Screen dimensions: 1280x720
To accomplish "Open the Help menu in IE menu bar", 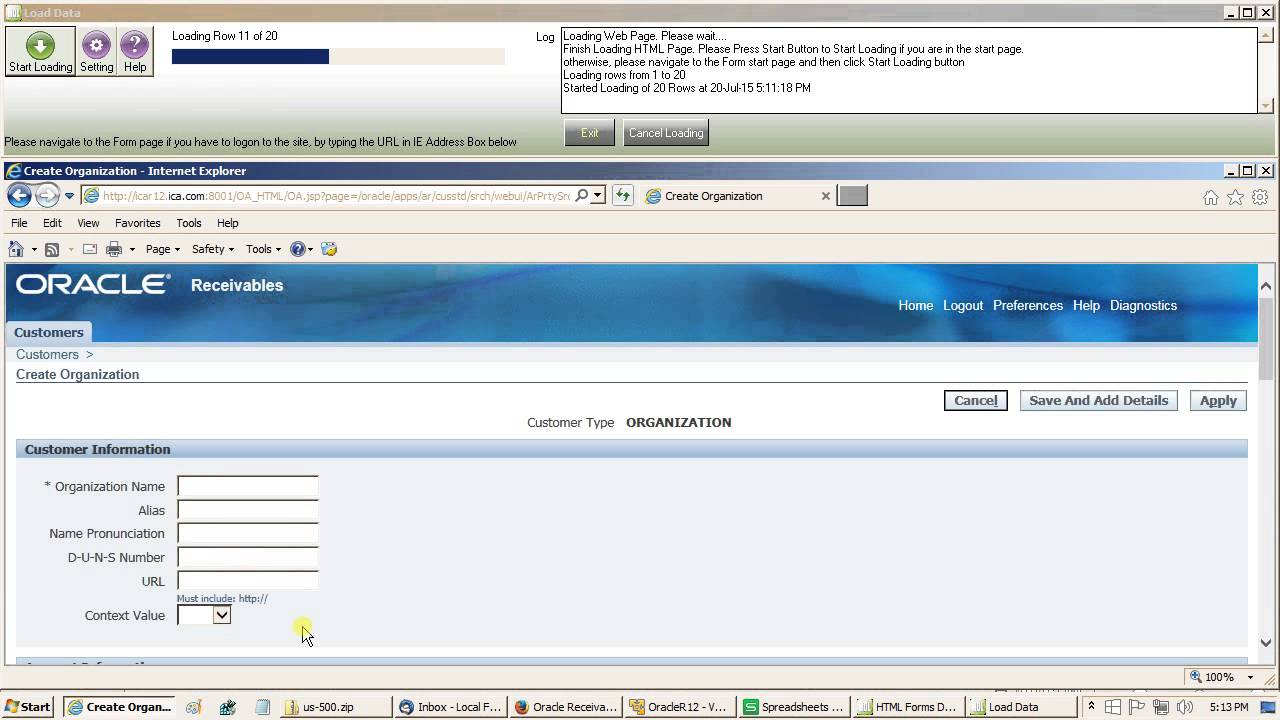I will tap(227, 223).
